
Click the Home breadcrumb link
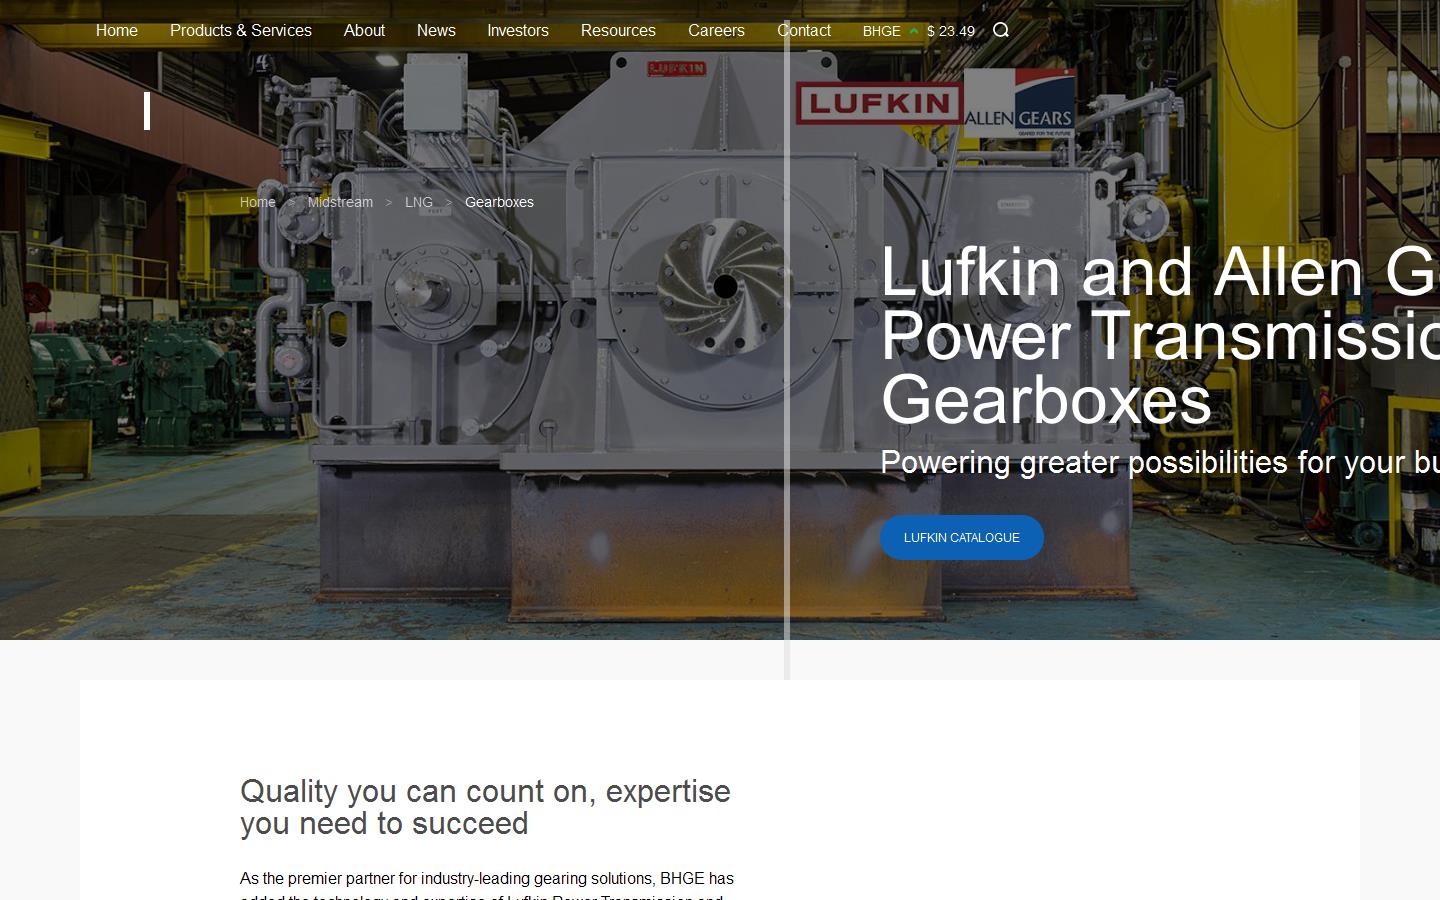257,202
